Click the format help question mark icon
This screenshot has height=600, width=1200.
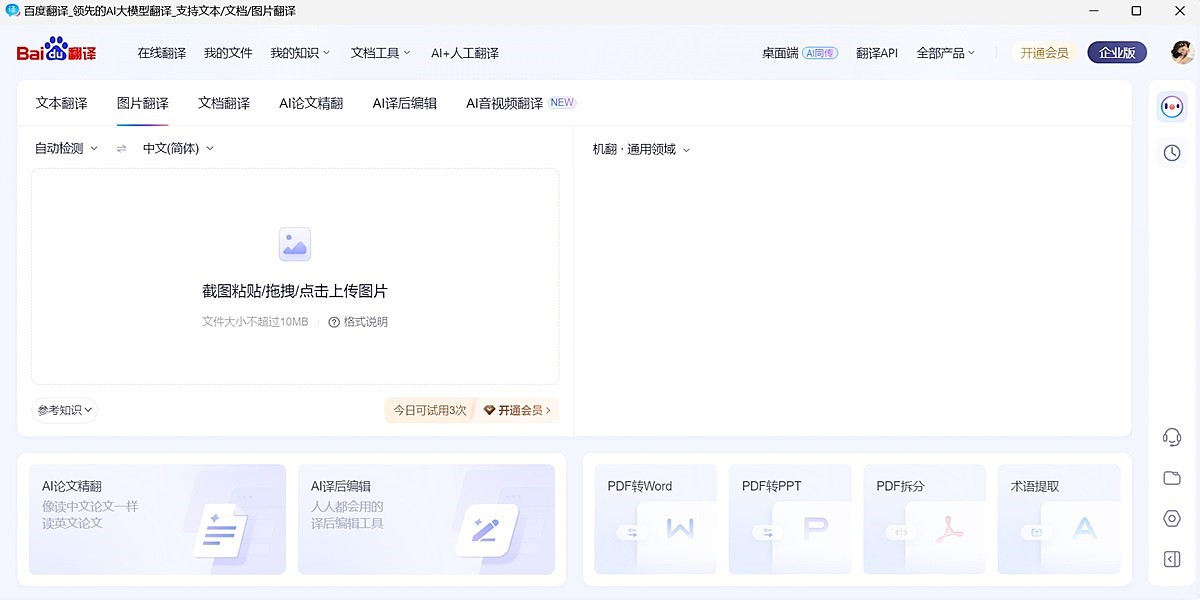(333, 321)
